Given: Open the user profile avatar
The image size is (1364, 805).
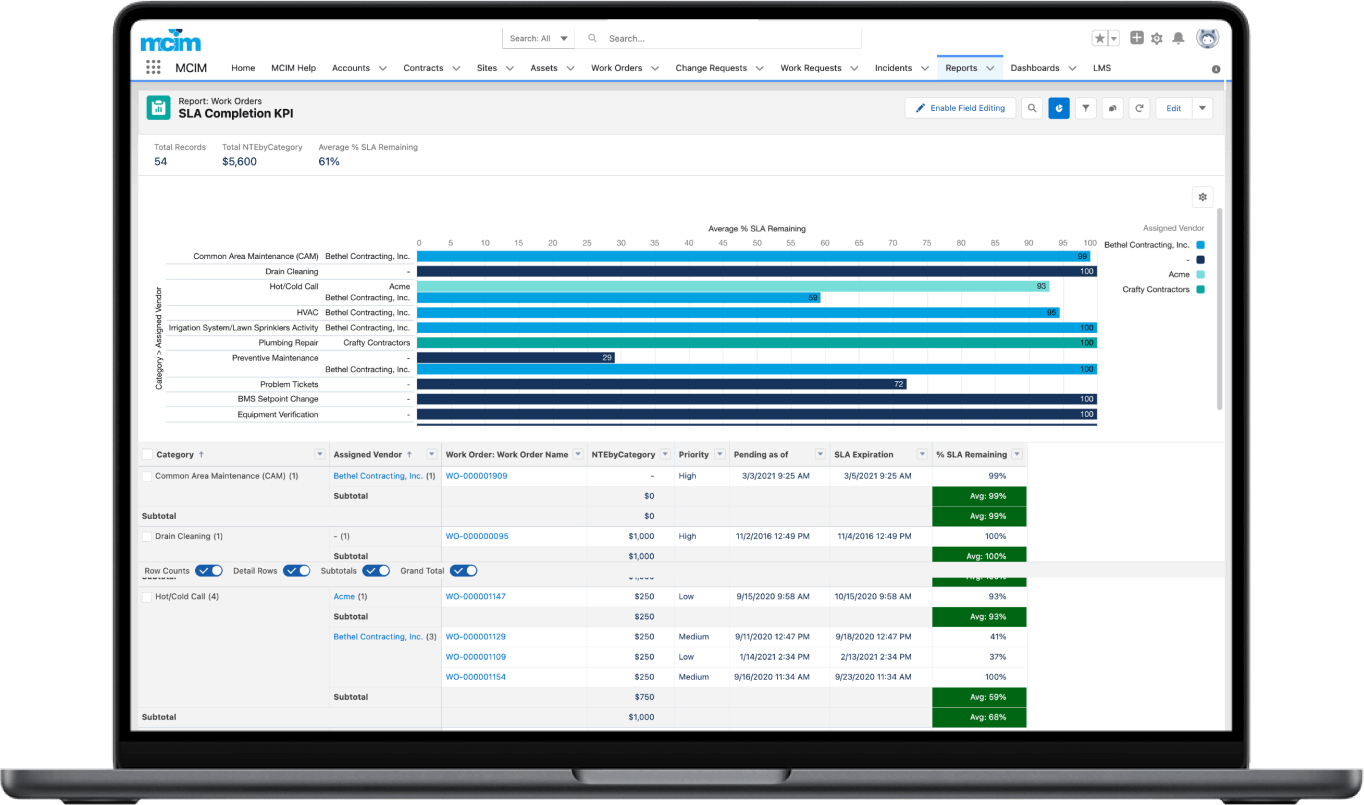Looking at the screenshot, I should pyautogui.click(x=1208, y=38).
